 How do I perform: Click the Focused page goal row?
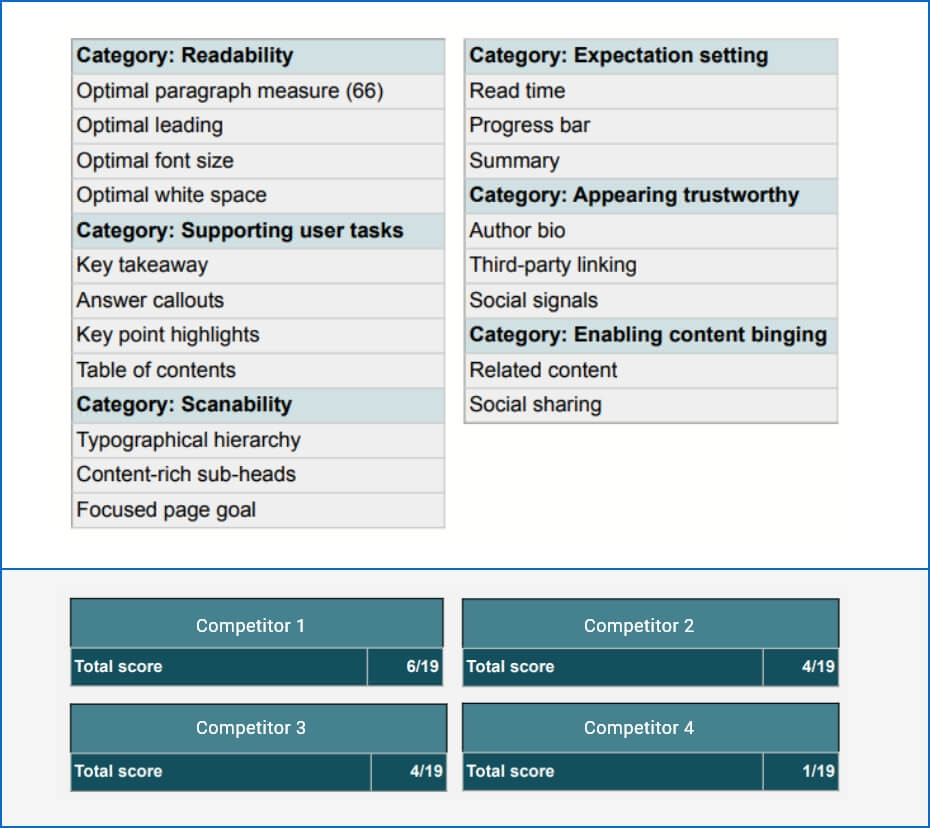(257, 510)
